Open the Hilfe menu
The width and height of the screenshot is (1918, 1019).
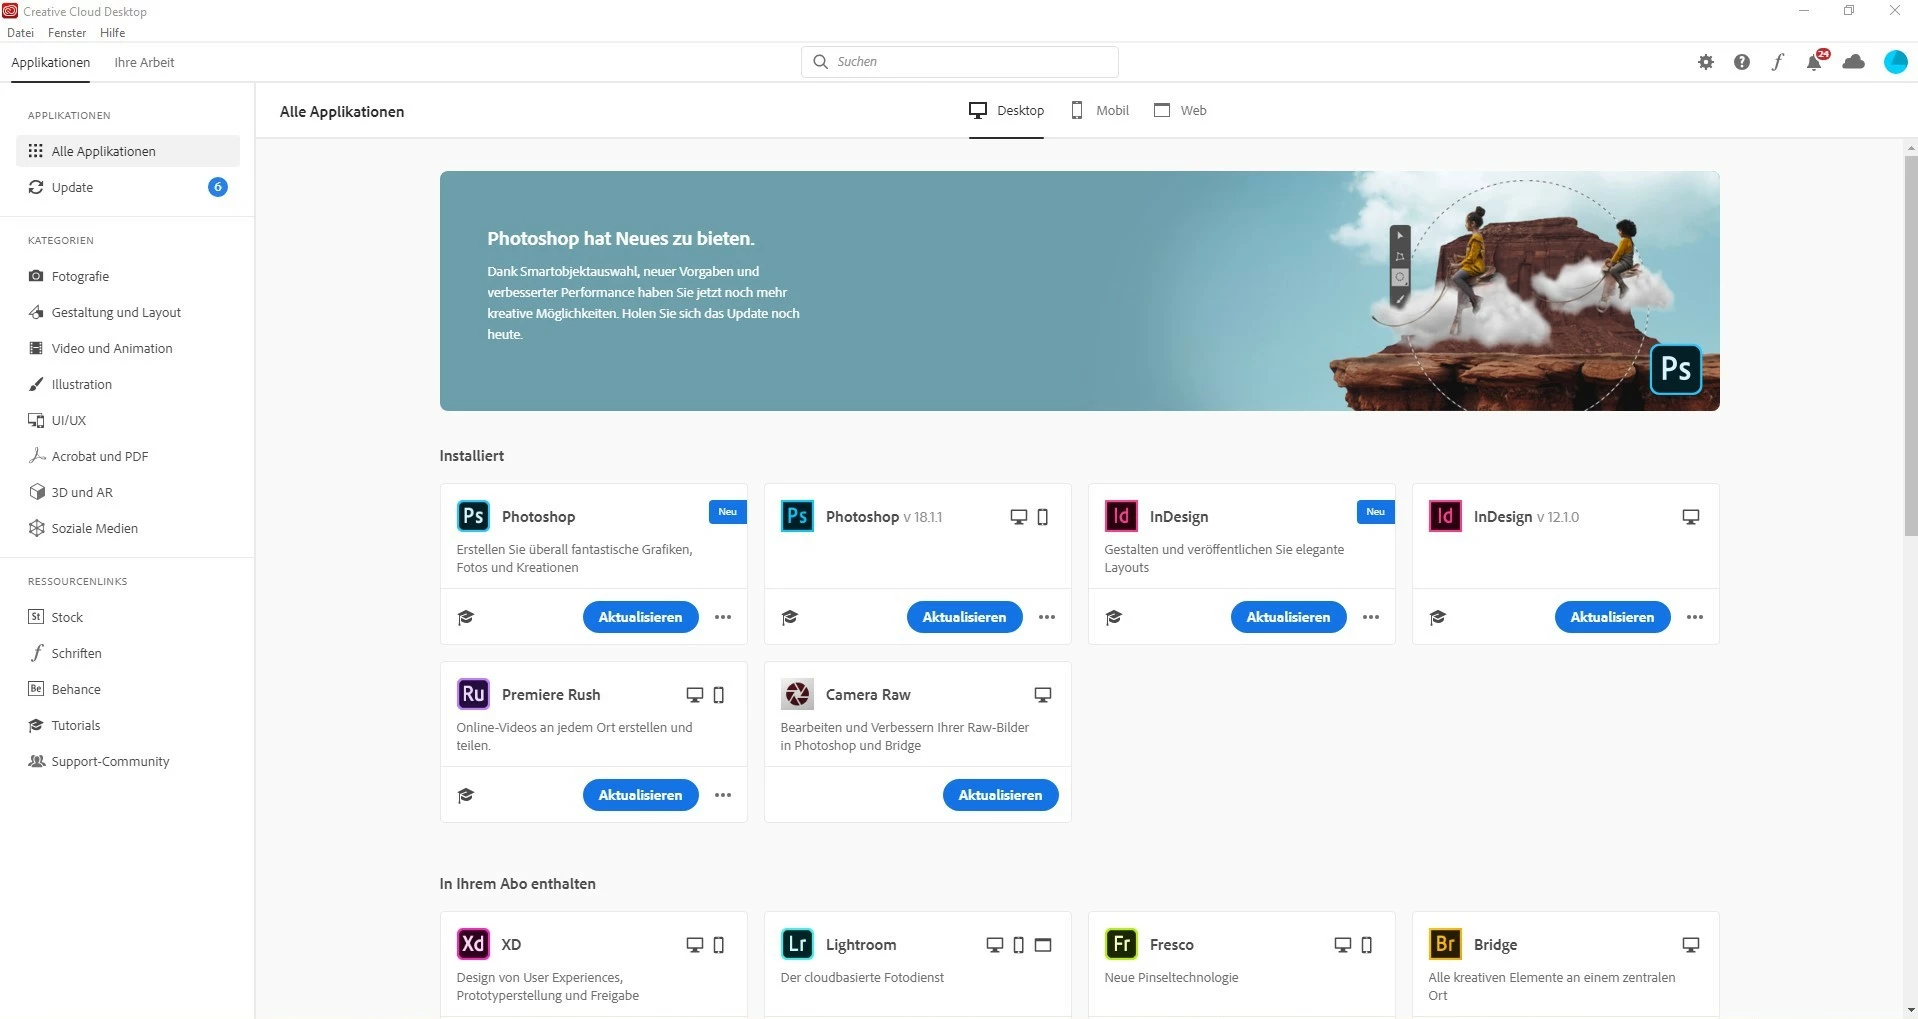click(113, 33)
